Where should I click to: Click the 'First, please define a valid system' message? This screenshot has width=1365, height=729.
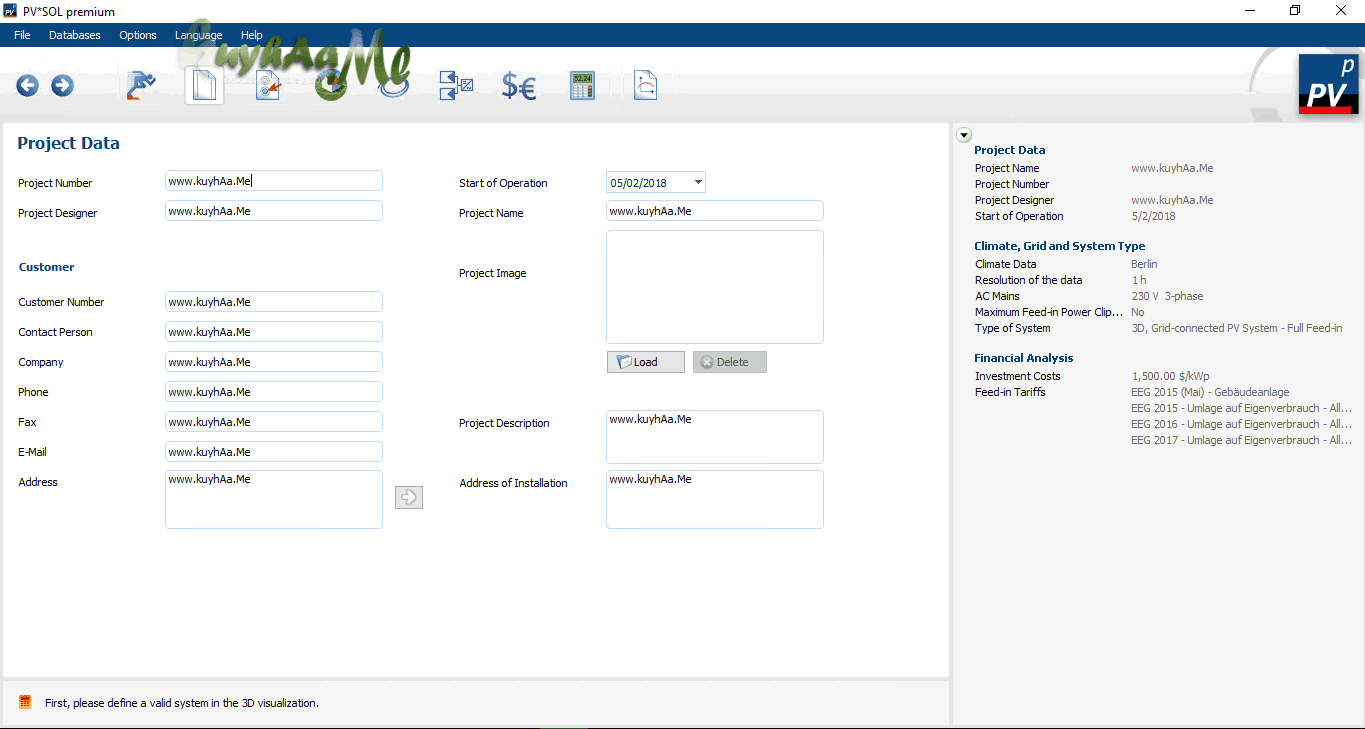pyautogui.click(x=182, y=703)
